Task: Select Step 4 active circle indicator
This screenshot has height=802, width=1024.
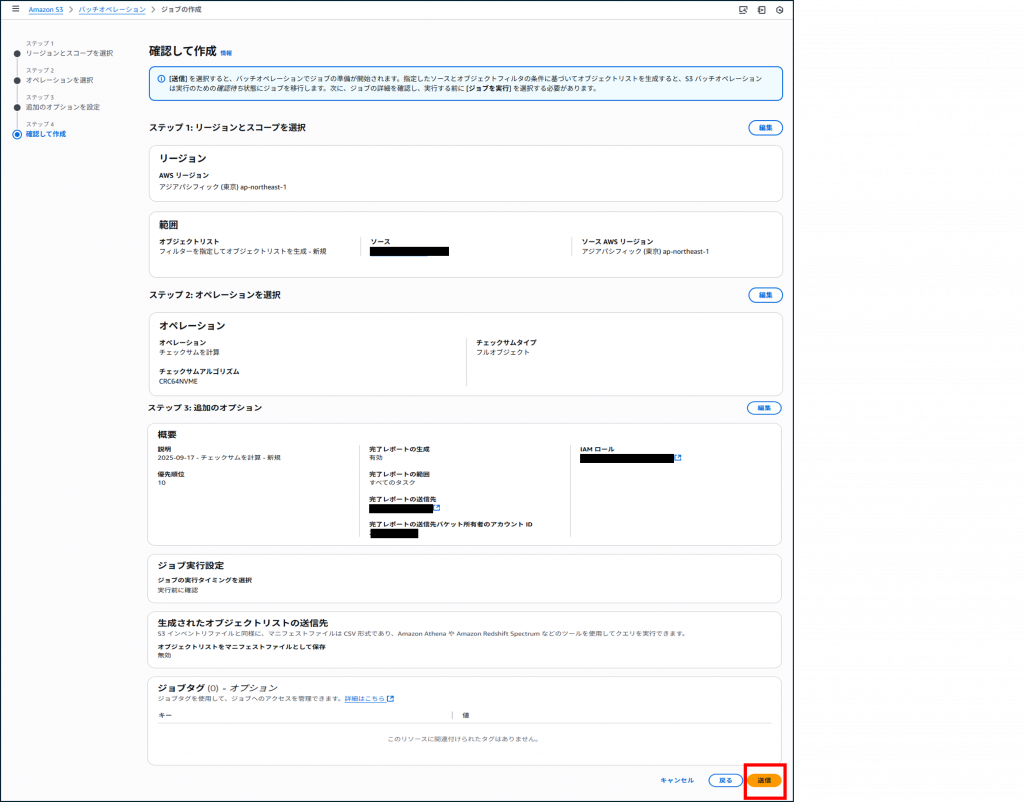Action: pos(17,133)
